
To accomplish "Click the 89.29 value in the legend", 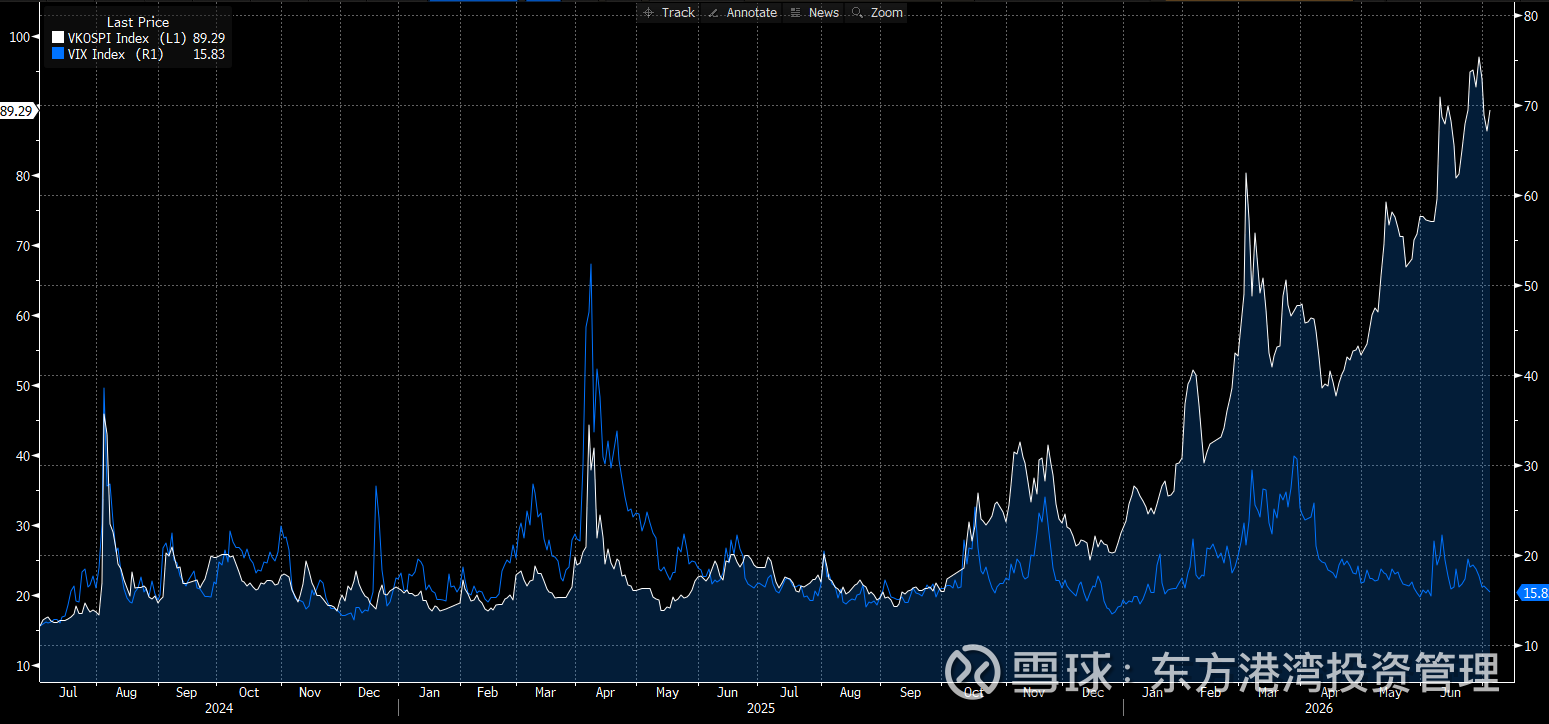I will 209,38.
